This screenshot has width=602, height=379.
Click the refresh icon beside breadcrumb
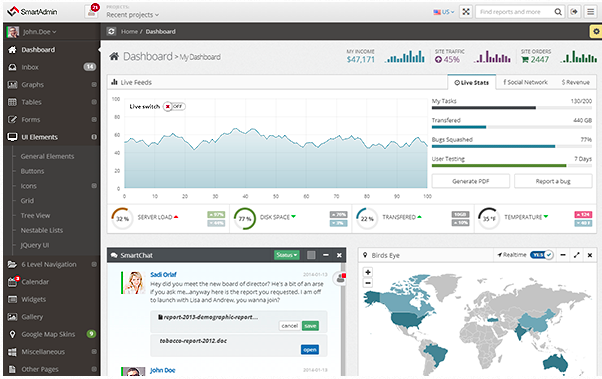pyautogui.click(x=111, y=31)
